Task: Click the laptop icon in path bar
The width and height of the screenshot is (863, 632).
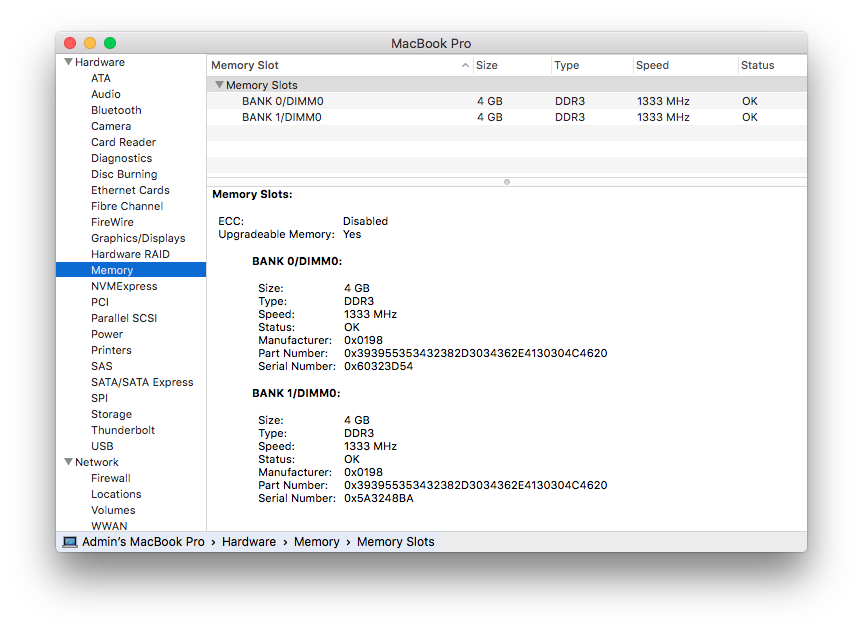Action: [70, 542]
